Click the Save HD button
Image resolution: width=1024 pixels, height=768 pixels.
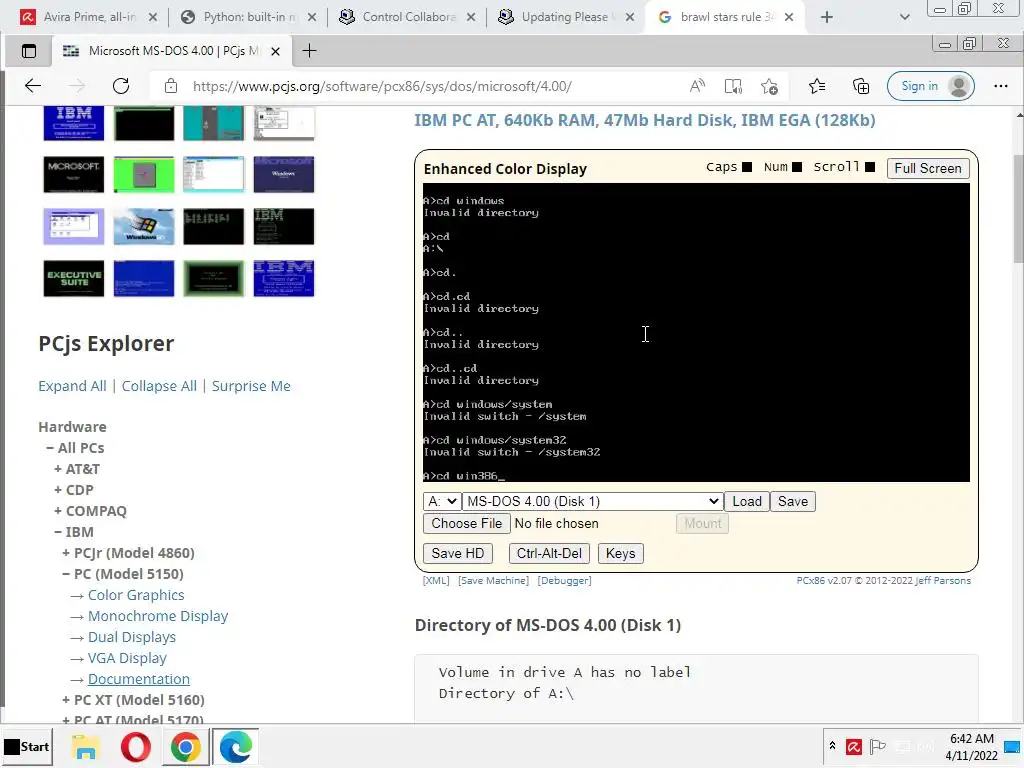click(x=458, y=554)
